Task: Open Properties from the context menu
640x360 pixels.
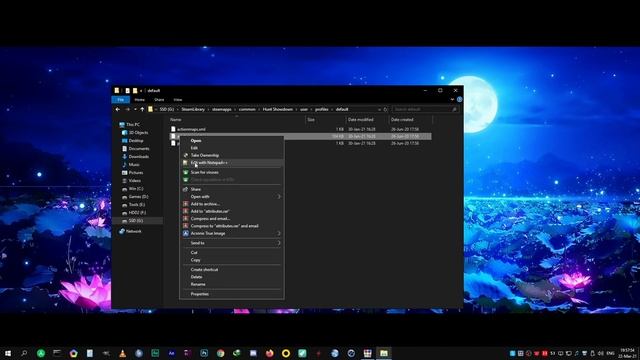Action: 232,294
